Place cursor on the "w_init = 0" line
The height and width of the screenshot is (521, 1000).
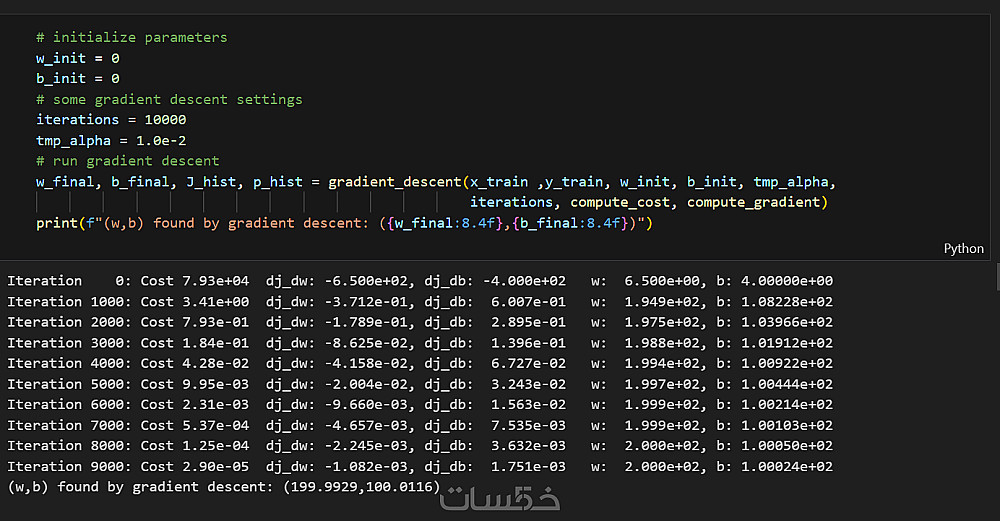[x=78, y=58]
